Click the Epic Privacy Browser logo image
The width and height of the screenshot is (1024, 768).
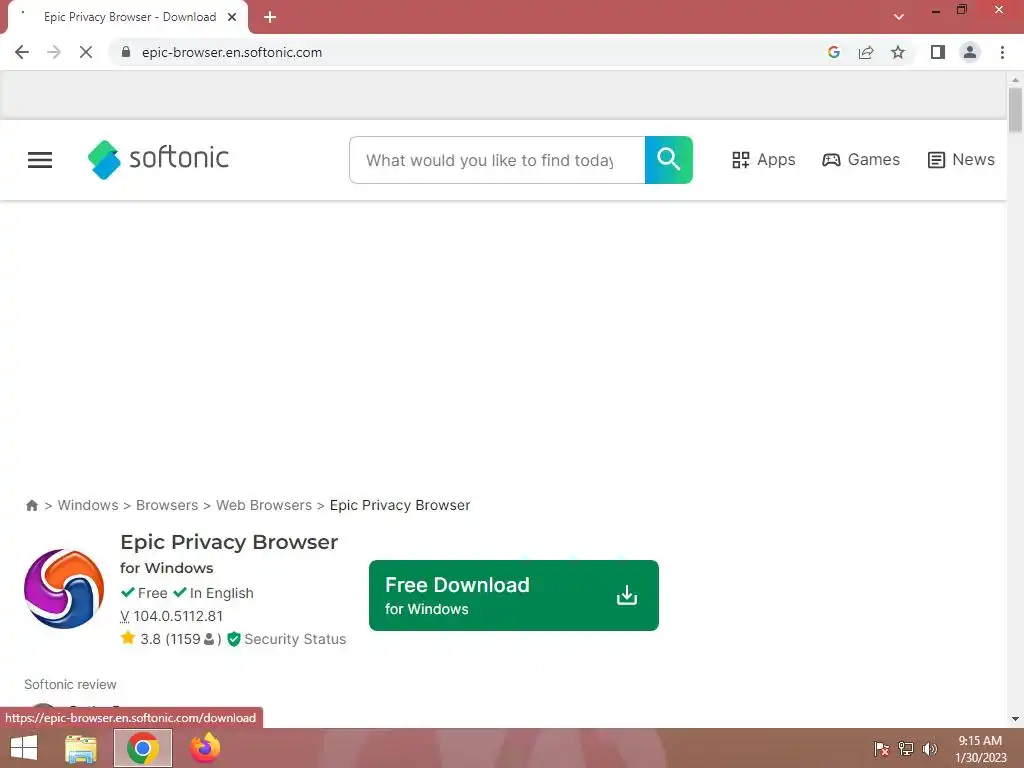pyautogui.click(x=64, y=589)
